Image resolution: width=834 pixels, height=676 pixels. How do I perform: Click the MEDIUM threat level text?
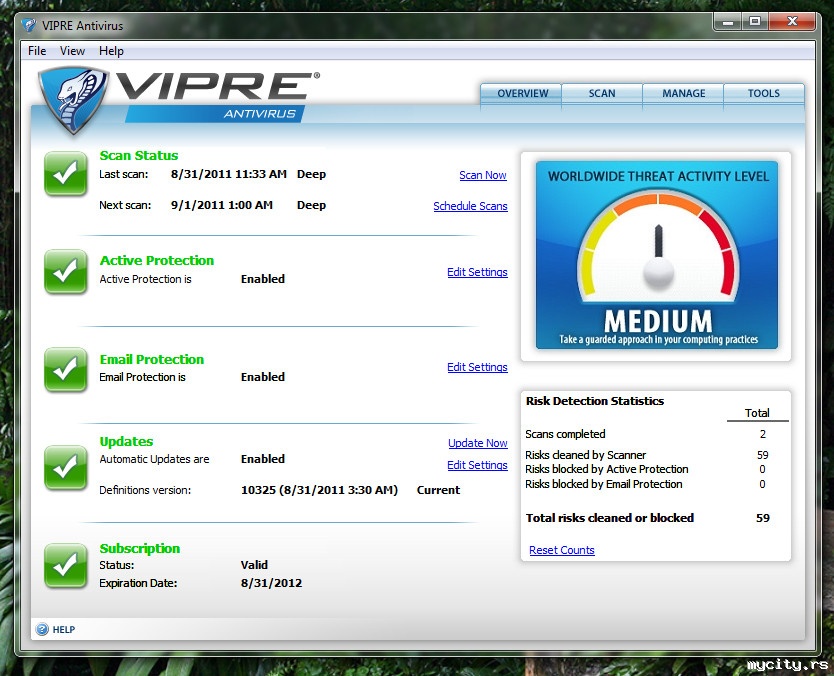[658, 321]
